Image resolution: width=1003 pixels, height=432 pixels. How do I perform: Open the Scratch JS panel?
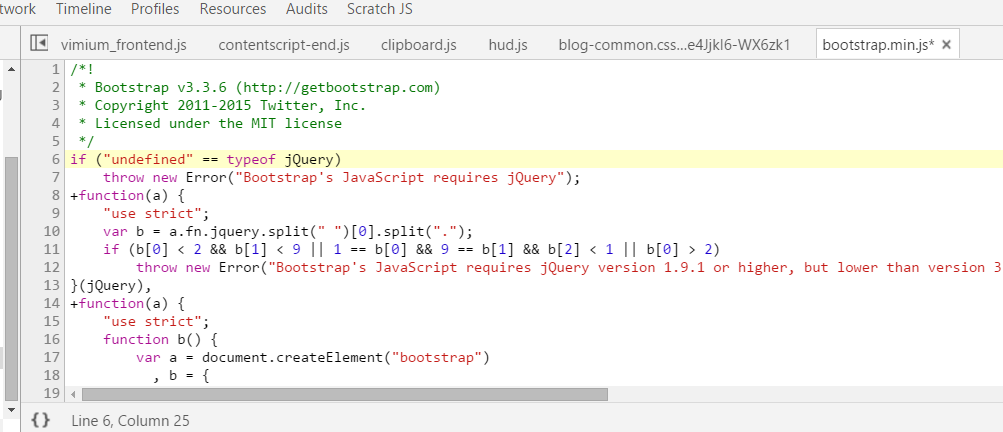coord(380,9)
